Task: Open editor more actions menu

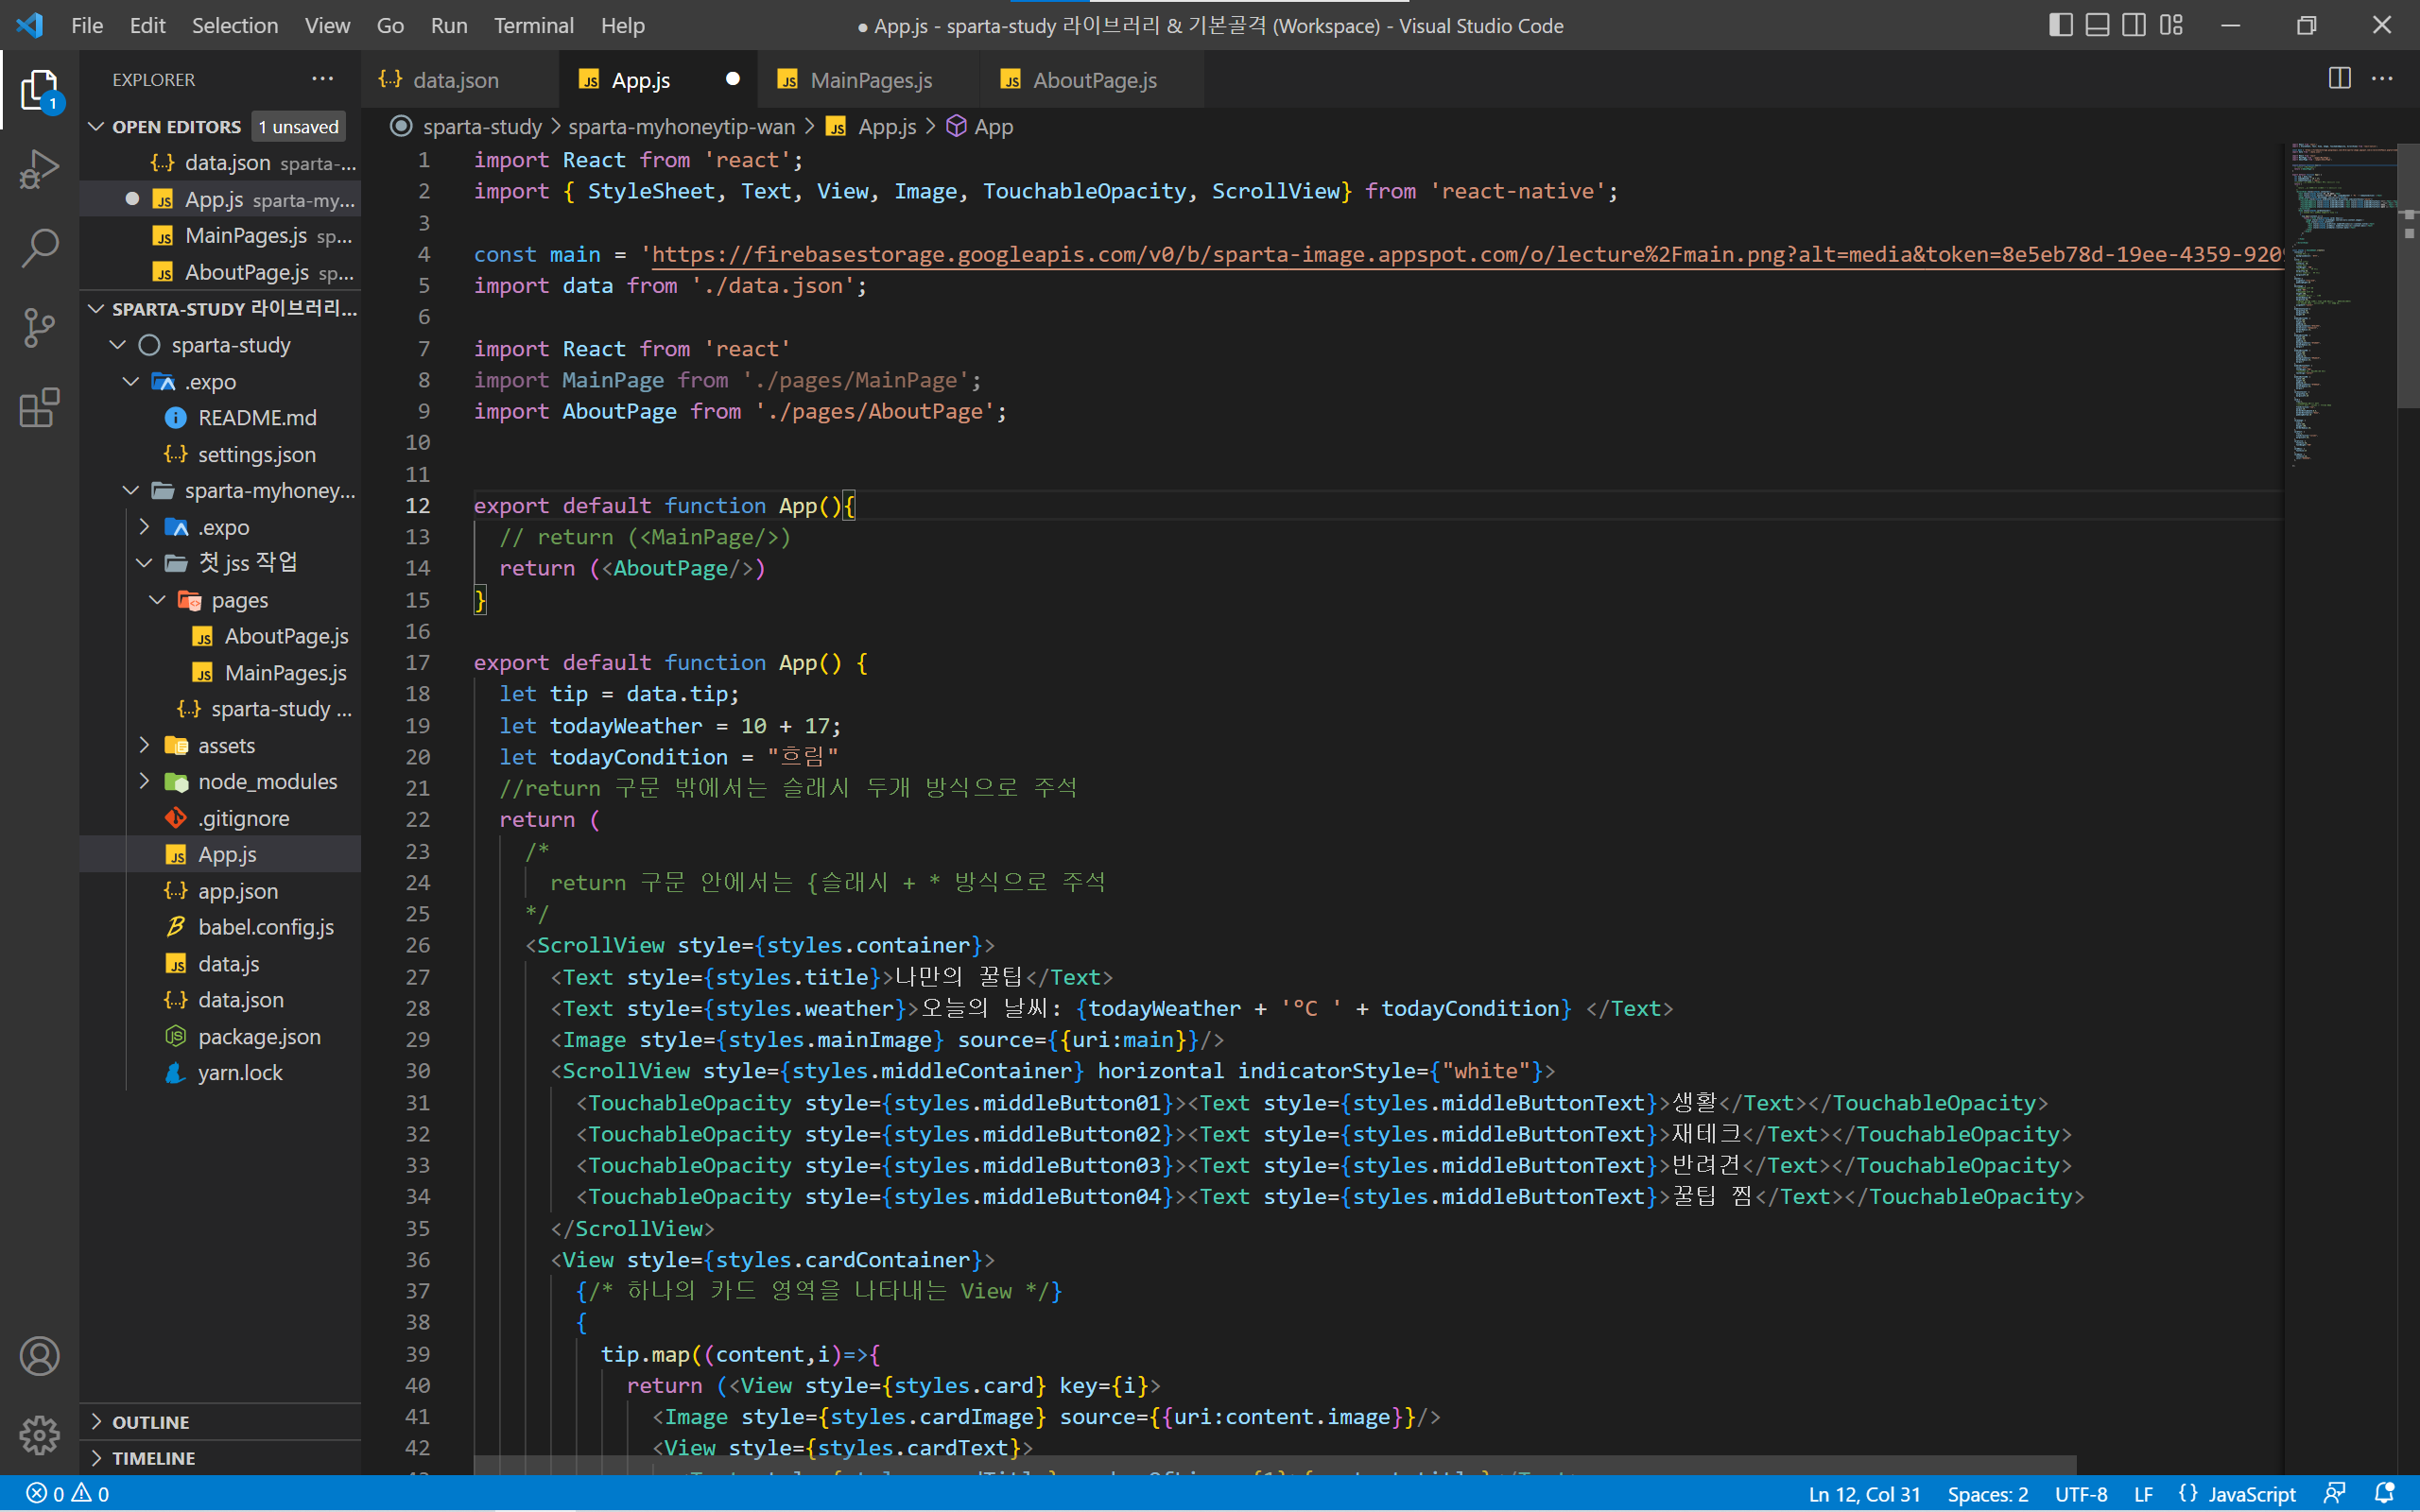Action: point(2383,79)
